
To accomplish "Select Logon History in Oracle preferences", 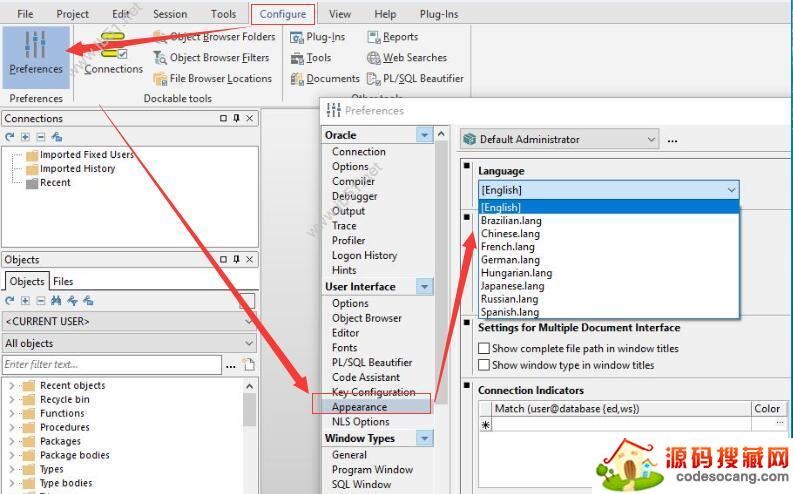I will 364,255.
